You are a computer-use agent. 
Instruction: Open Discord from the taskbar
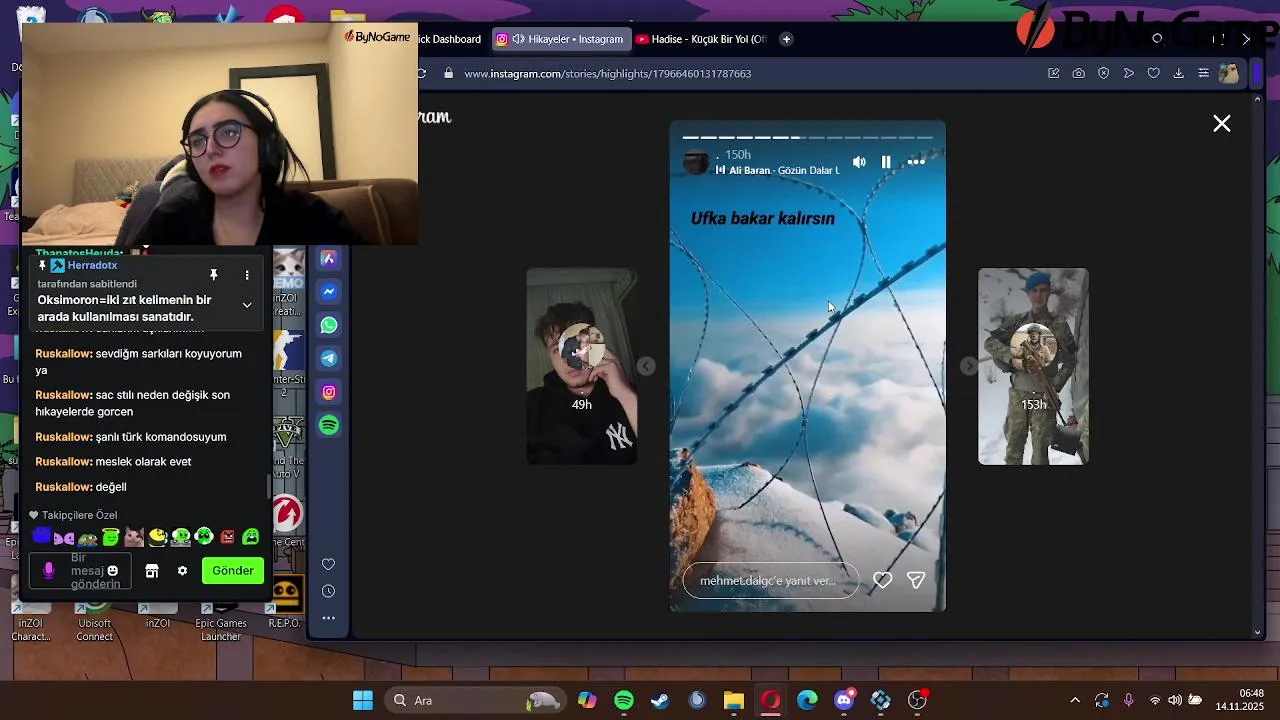(844, 700)
